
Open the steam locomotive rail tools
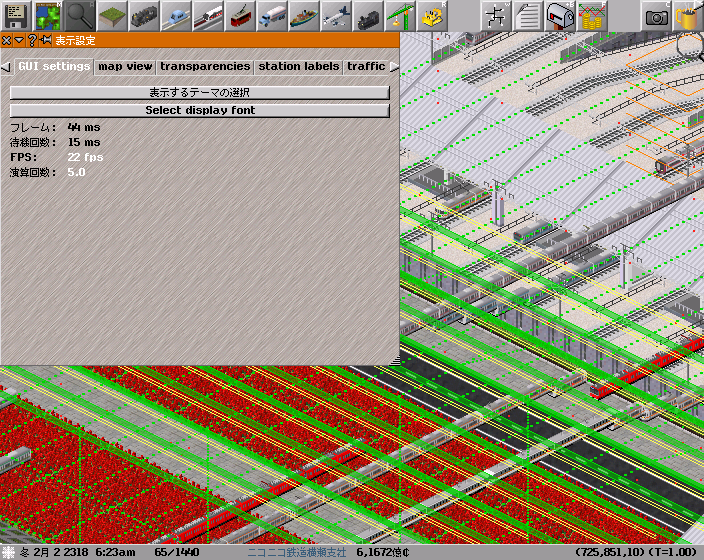tap(144, 16)
